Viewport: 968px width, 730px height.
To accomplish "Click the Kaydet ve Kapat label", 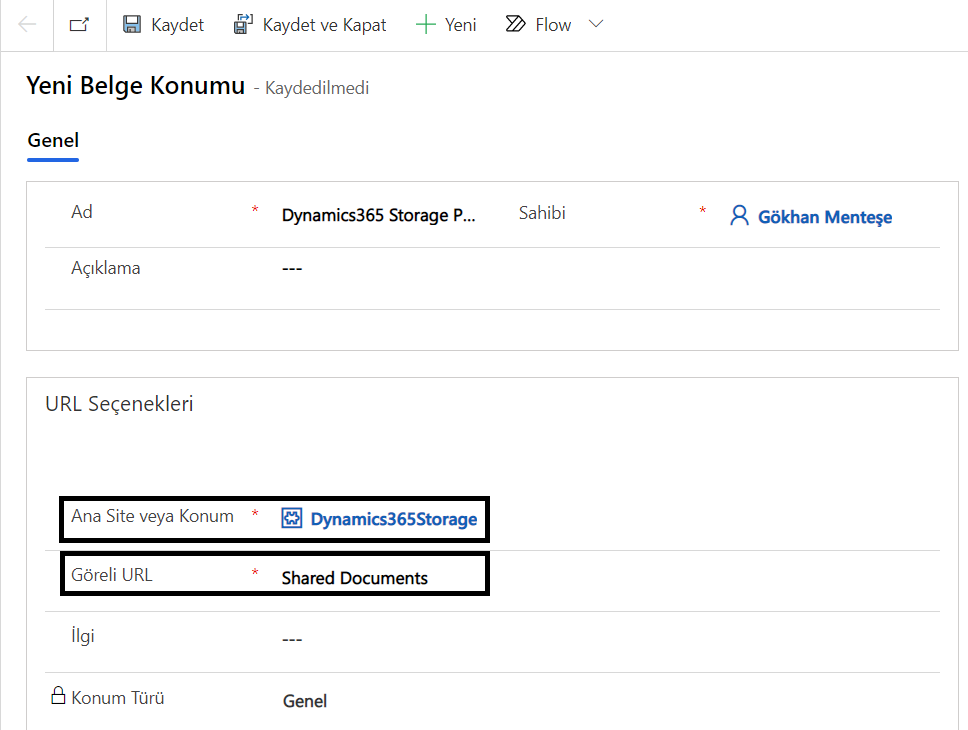I will coord(324,25).
